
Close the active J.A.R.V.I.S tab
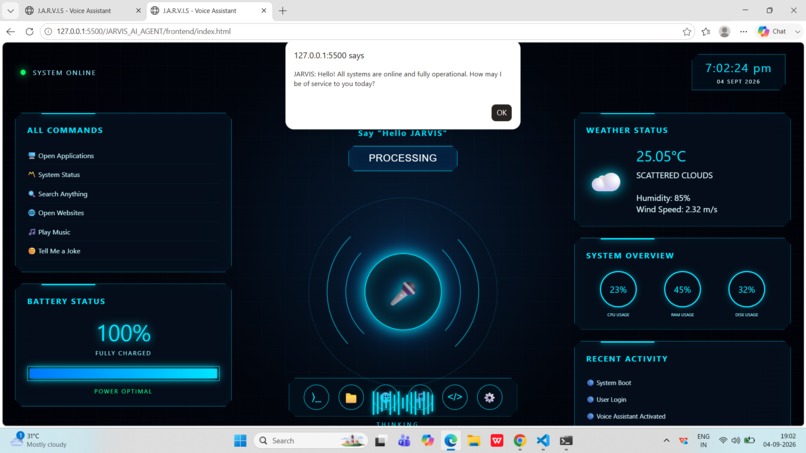click(x=264, y=10)
